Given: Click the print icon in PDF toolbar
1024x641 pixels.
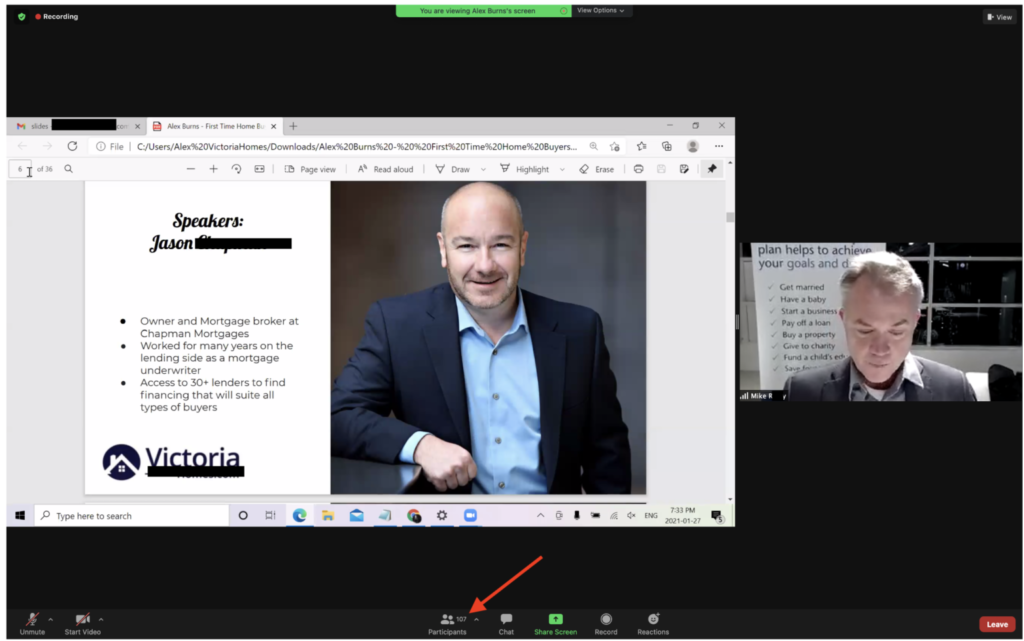Looking at the screenshot, I should pos(638,169).
